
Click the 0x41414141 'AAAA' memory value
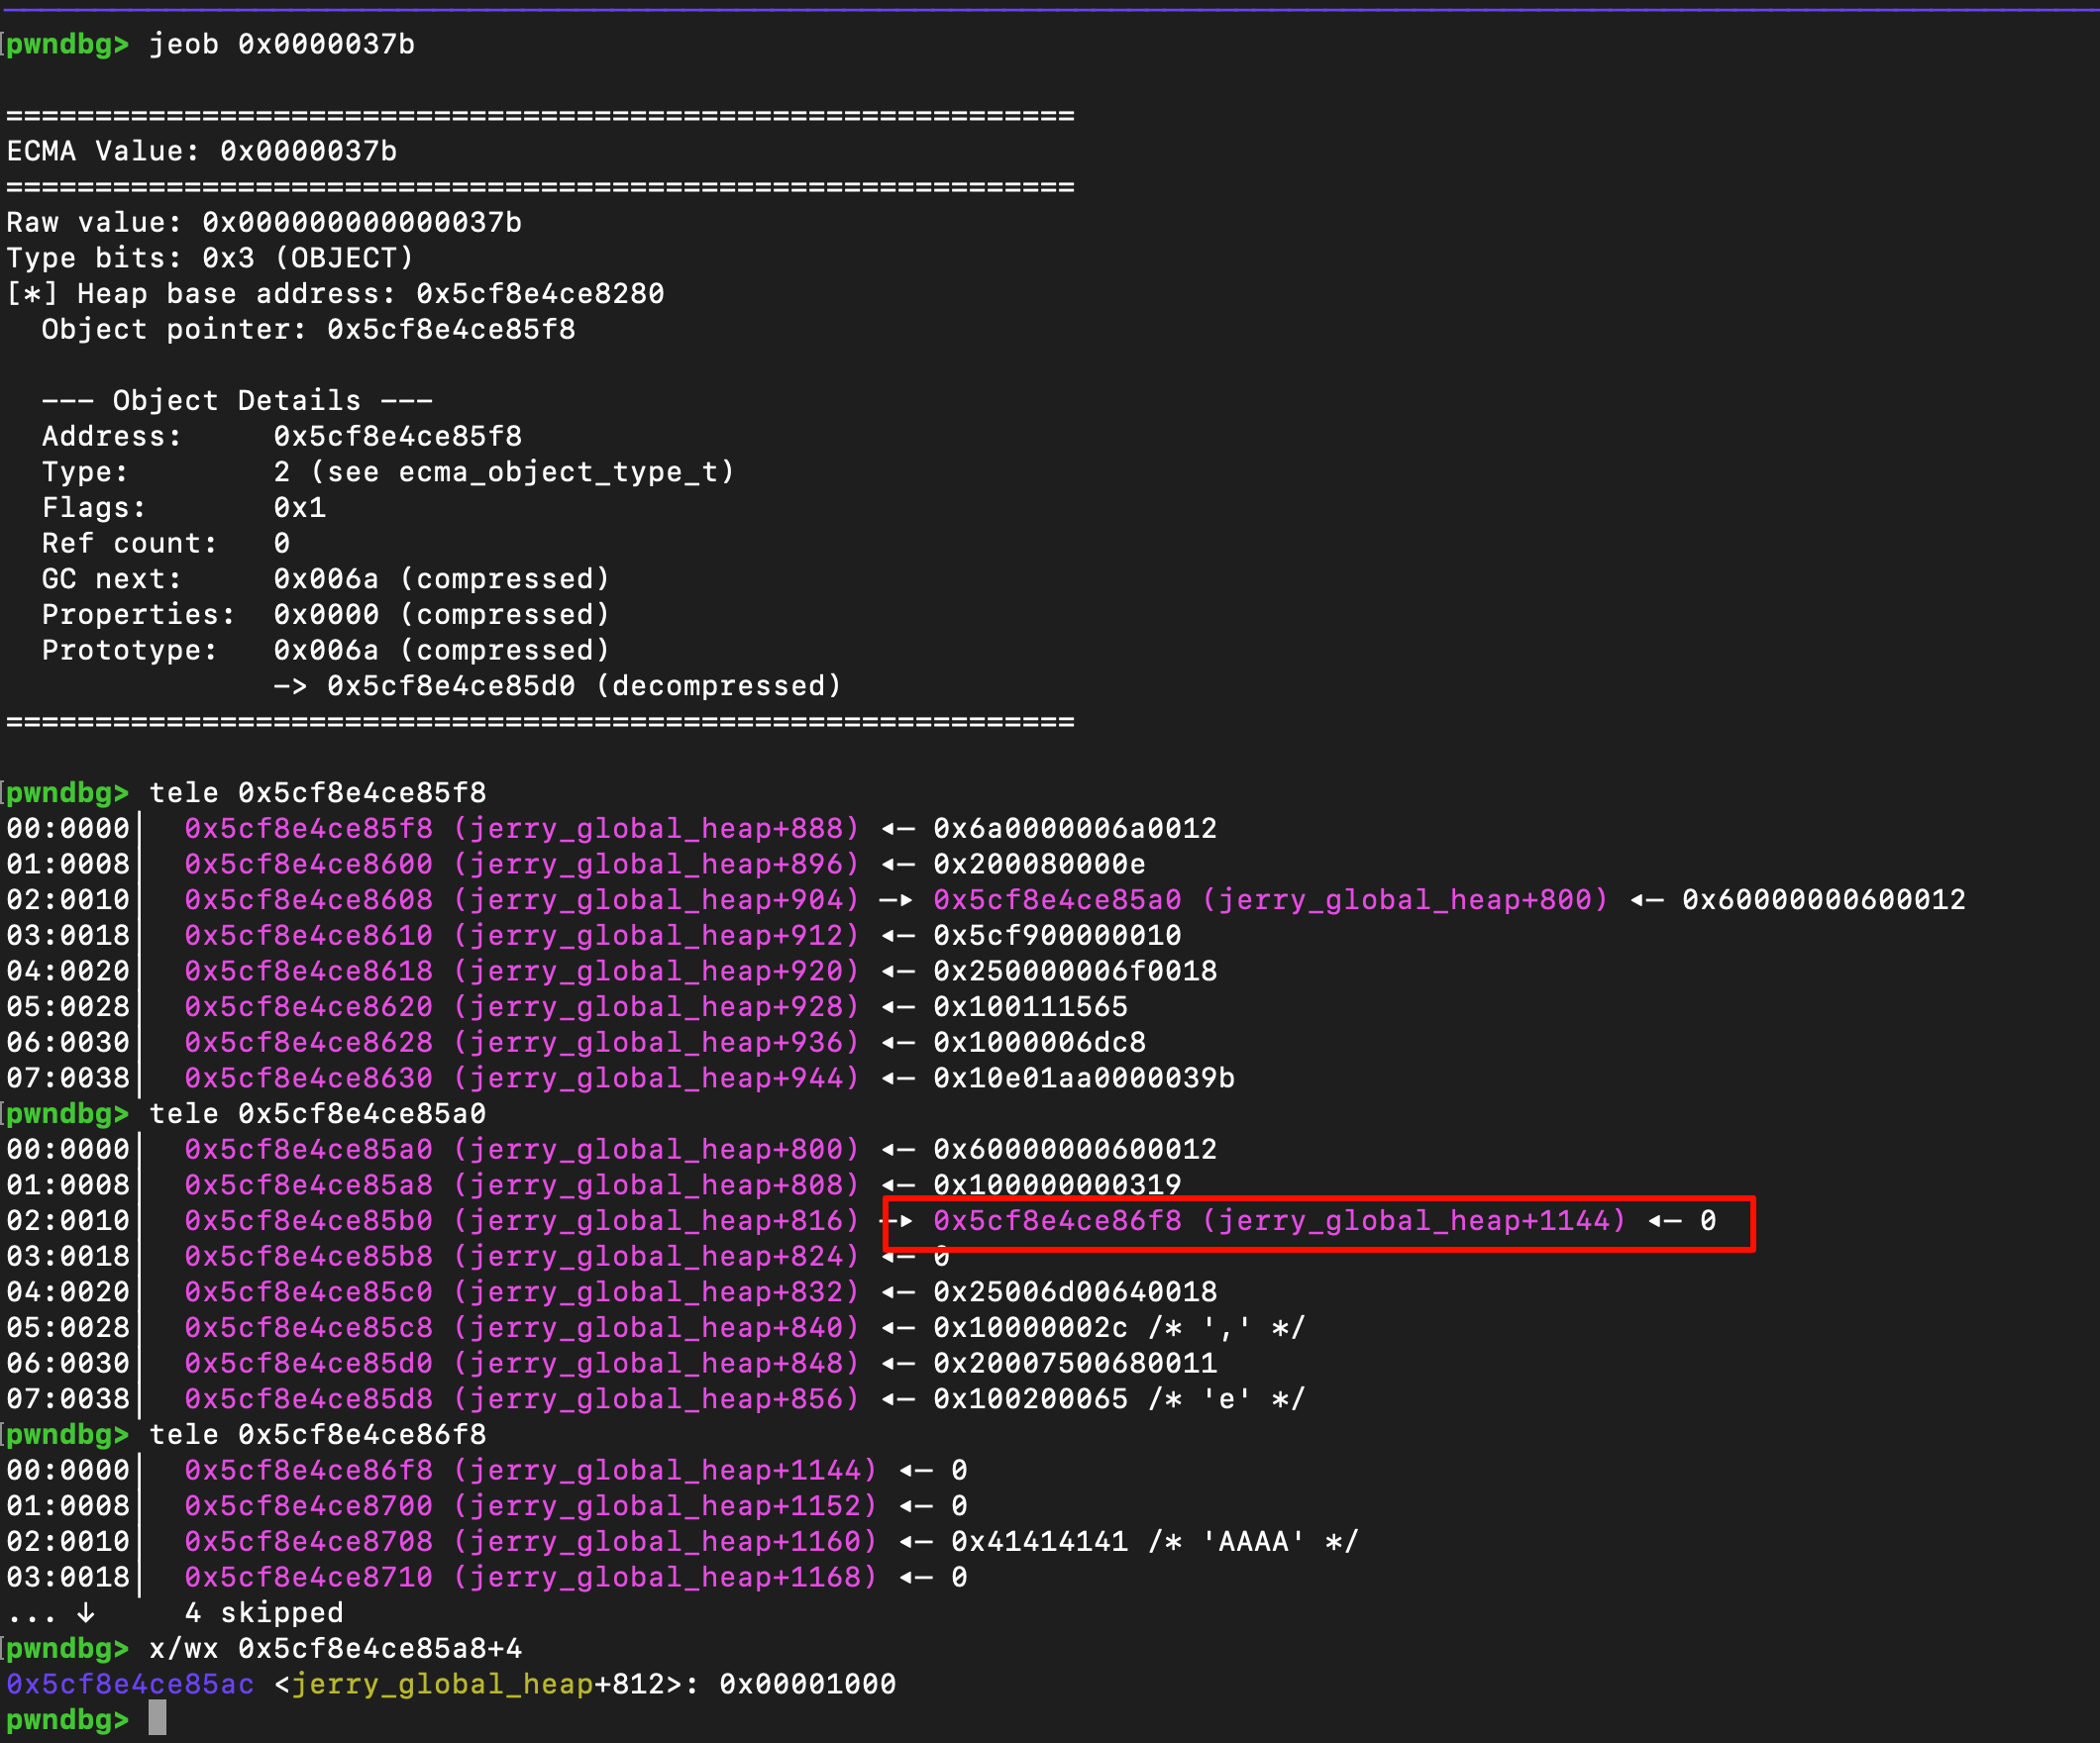1039,1541
